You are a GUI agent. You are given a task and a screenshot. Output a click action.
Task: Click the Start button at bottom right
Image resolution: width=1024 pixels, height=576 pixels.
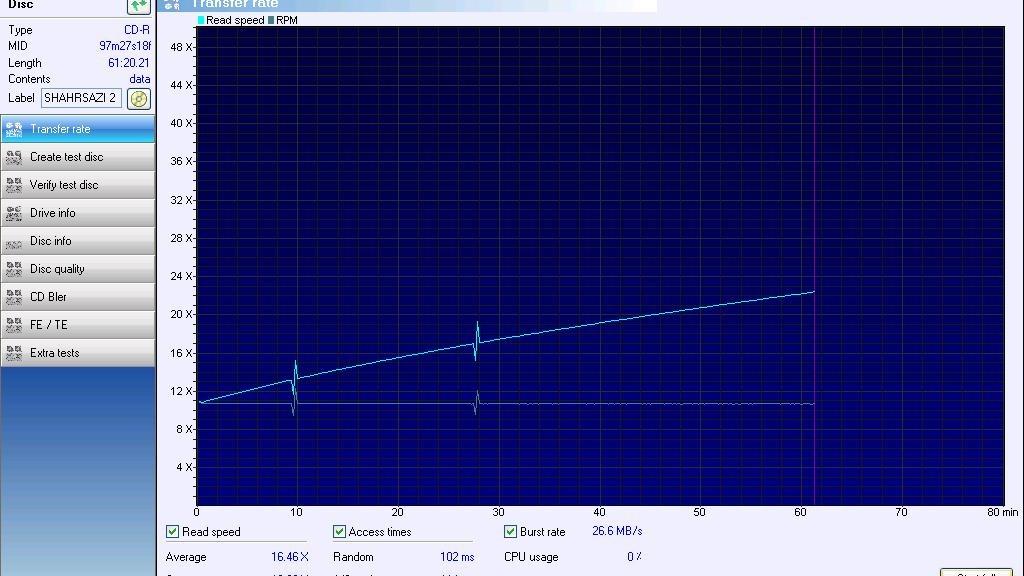coord(976,573)
